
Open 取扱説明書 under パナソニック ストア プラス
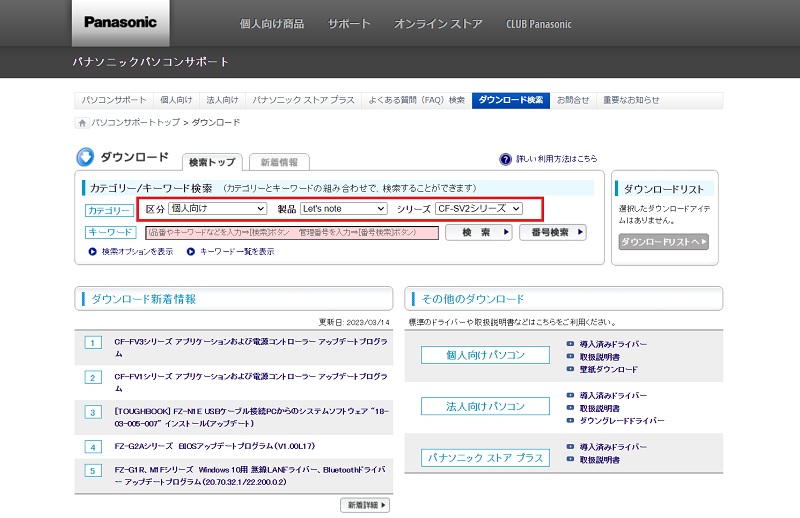(599, 460)
